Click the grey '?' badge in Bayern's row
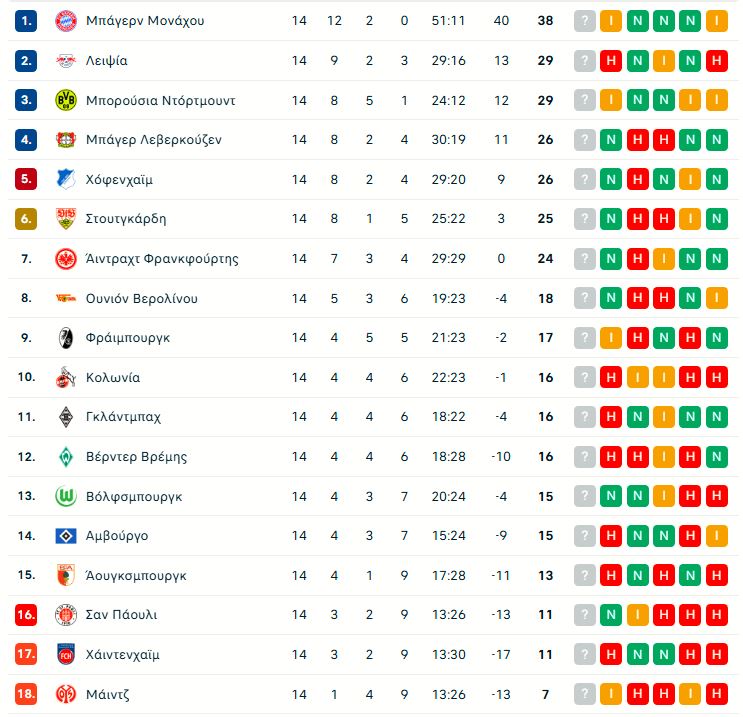The height and width of the screenshot is (717, 743). point(584,21)
